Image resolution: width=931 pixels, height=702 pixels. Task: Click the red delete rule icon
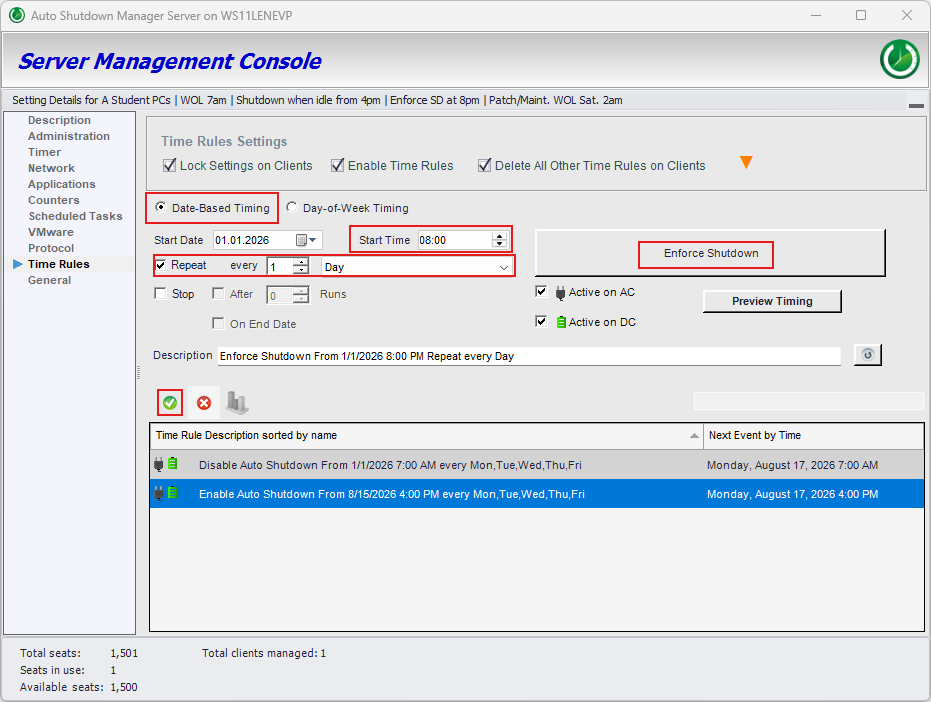tap(204, 403)
